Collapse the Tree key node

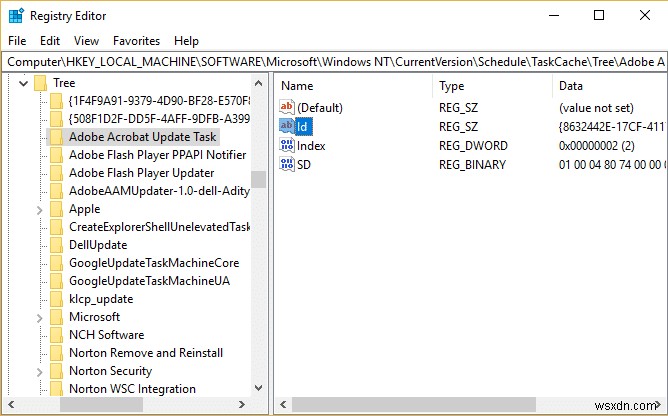(21, 83)
